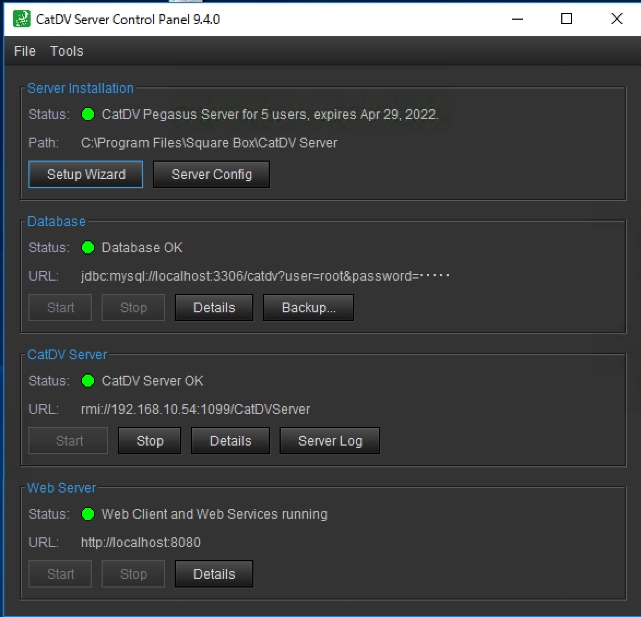Screen dimensions: 641x617
Task: Click the rmi://192.168.10.54:1099/CatDVServer URL
Action: (195, 409)
